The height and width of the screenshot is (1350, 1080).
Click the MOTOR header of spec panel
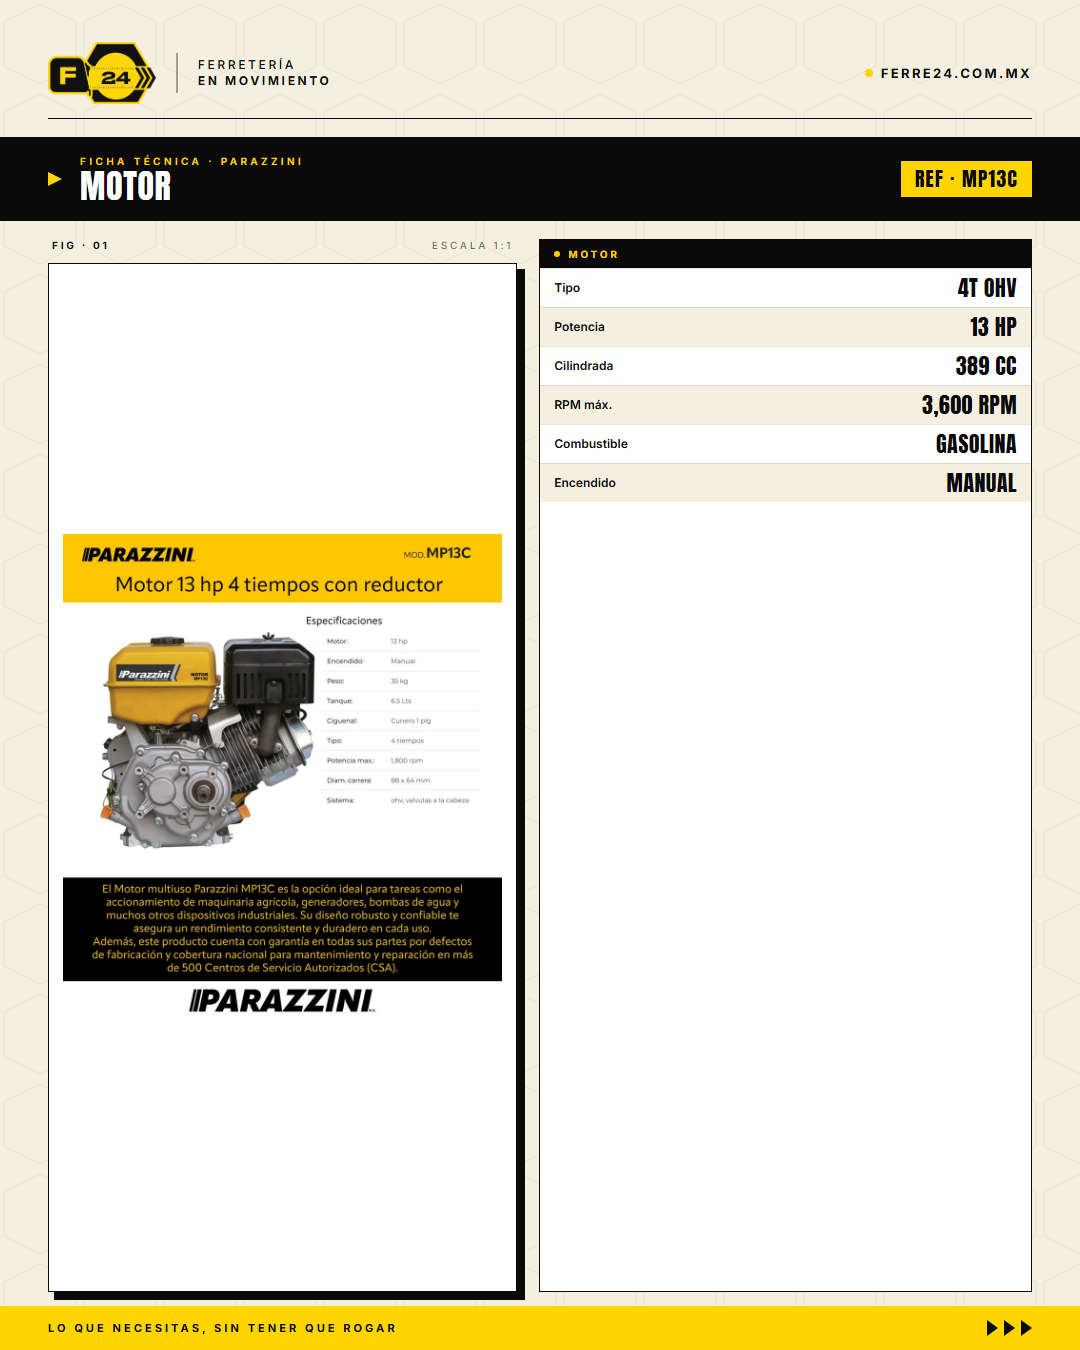click(x=785, y=254)
